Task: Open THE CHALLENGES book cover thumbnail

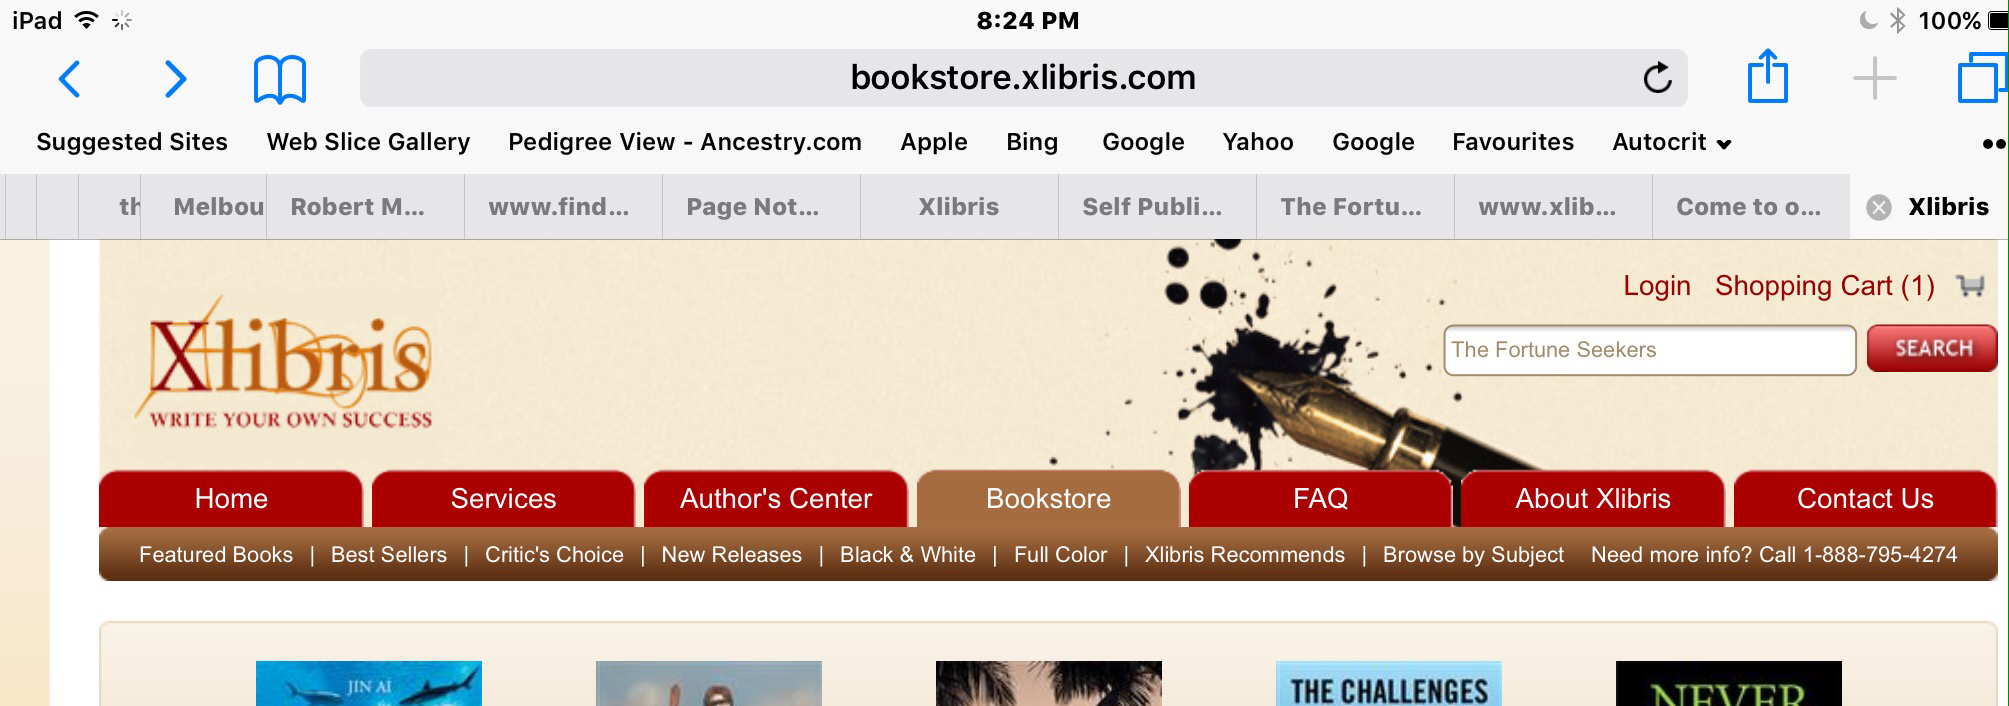Action: 1388,684
